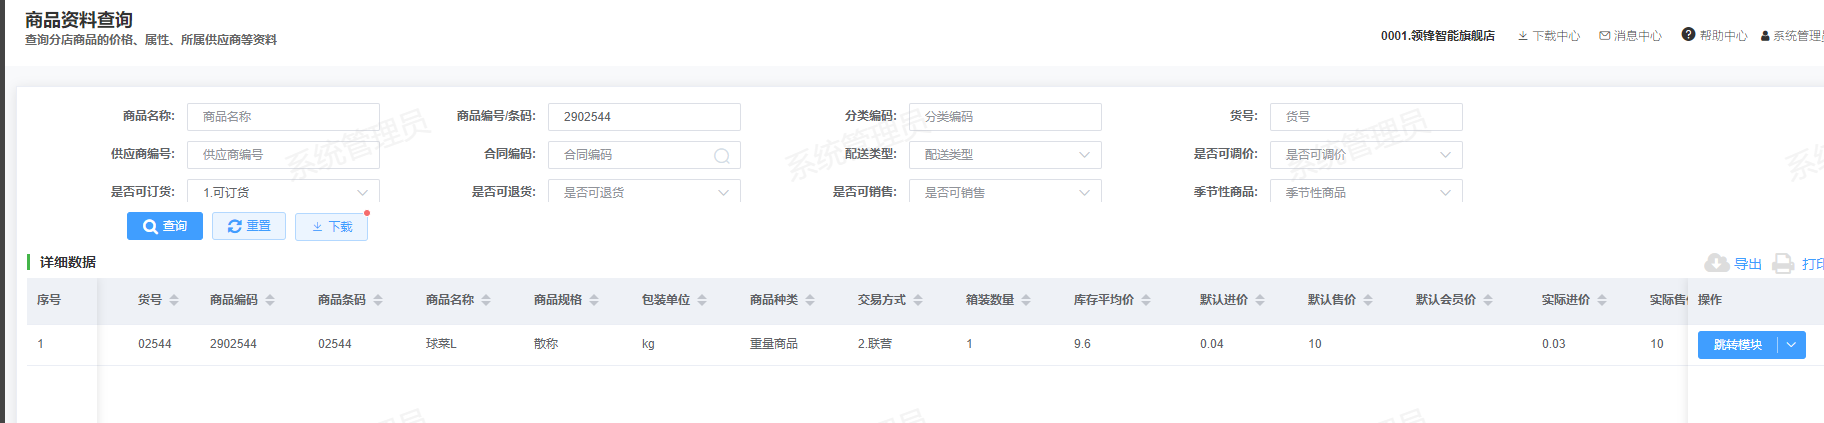Sort by 货号 column arrows
The image size is (1824, 423).
coord(174,300)
